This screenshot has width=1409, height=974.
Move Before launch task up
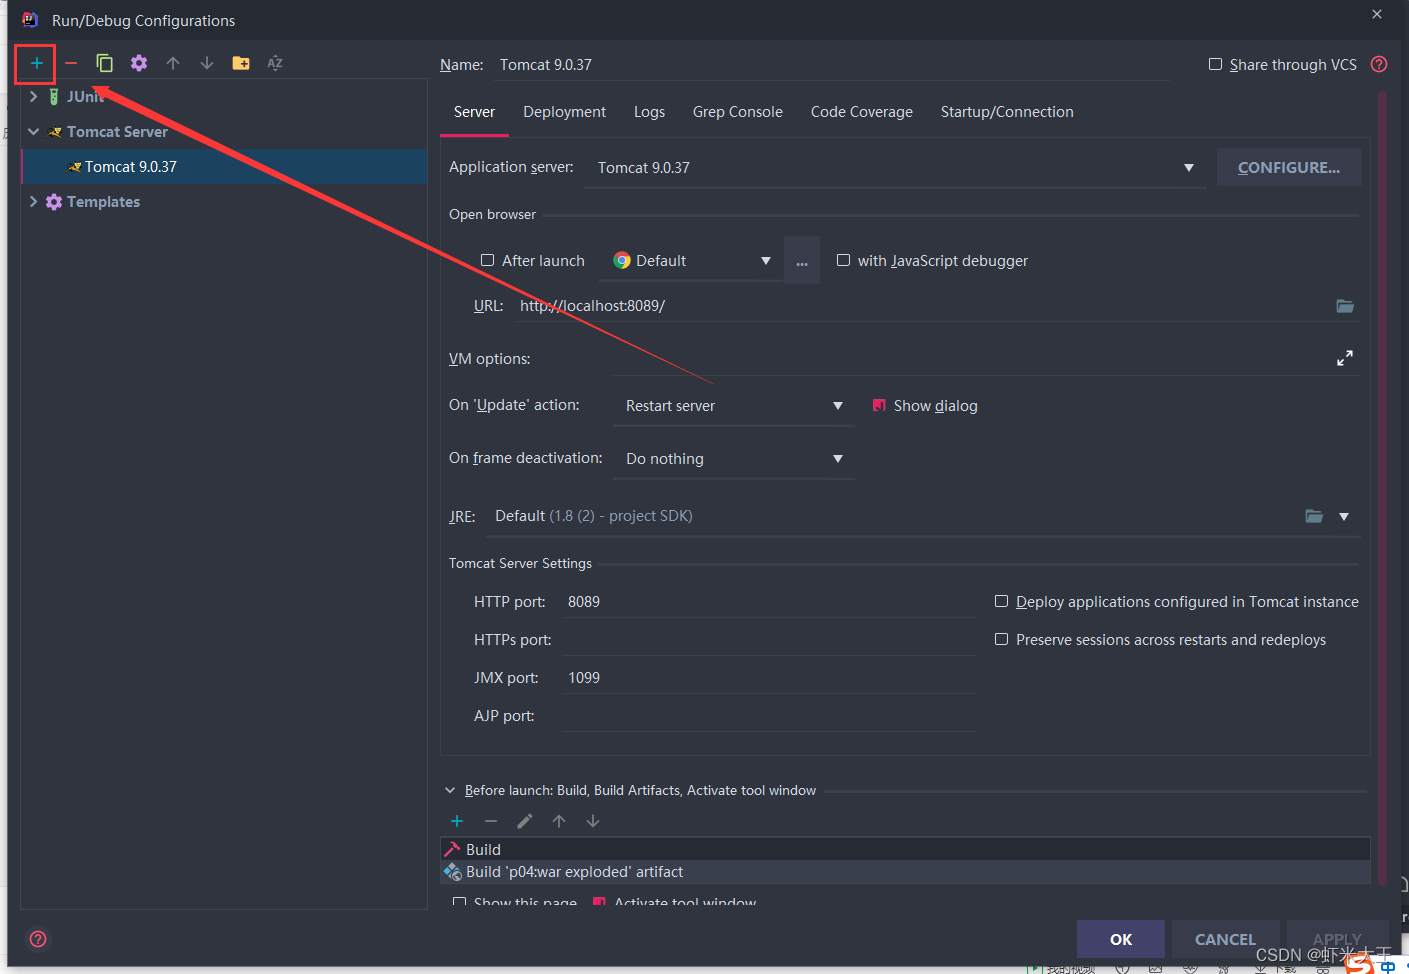click(559, 821)
